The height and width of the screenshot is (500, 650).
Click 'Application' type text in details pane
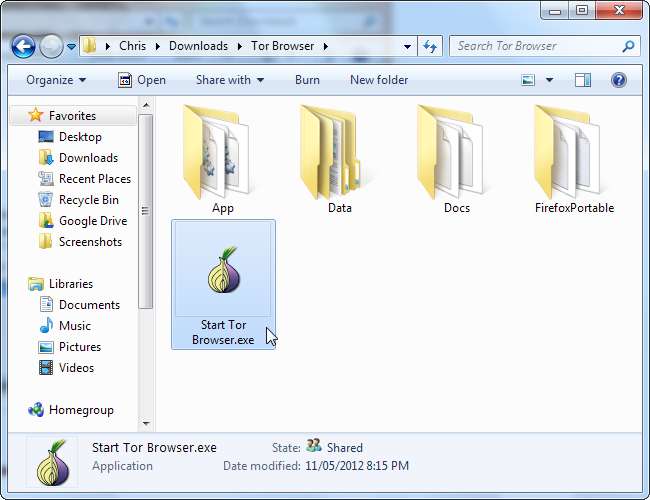click(122, 466)
